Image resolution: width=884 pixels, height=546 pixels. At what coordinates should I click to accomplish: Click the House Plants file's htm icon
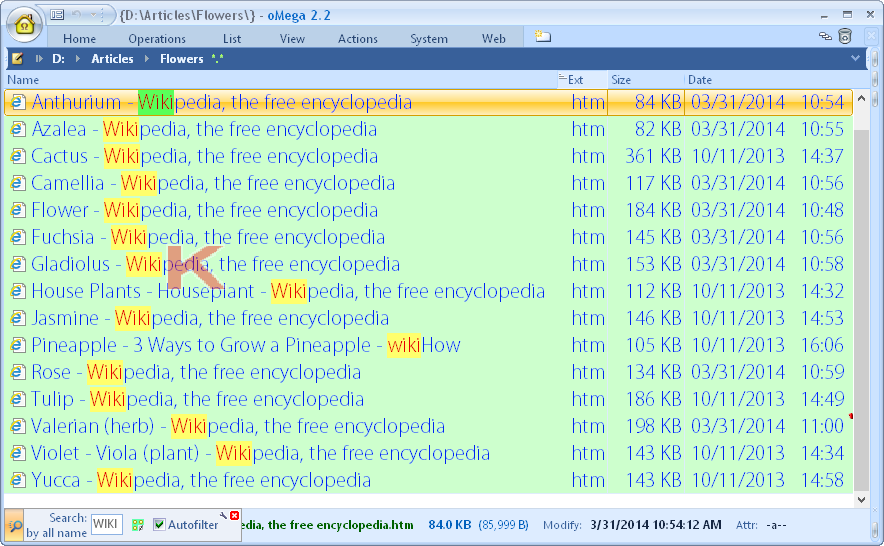(x=18, y=291)
